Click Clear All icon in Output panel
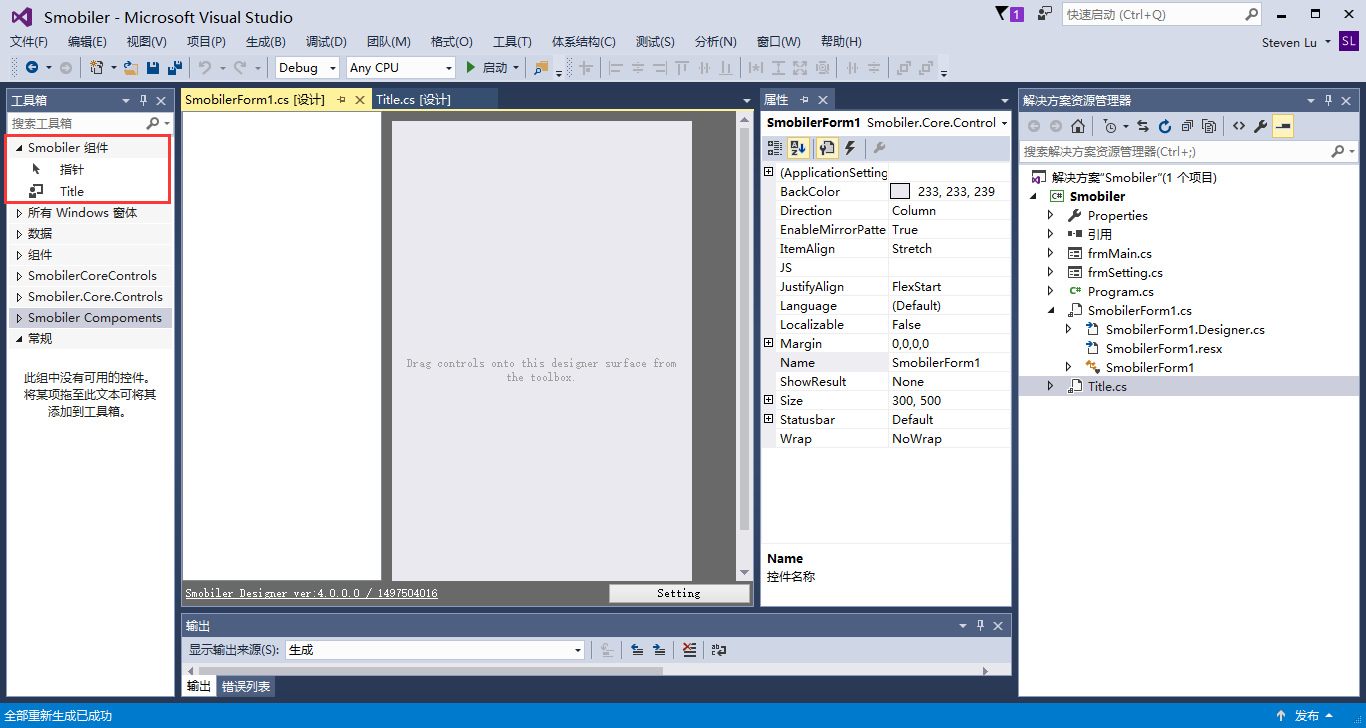 pyautogui.click(x=689, y=650)
